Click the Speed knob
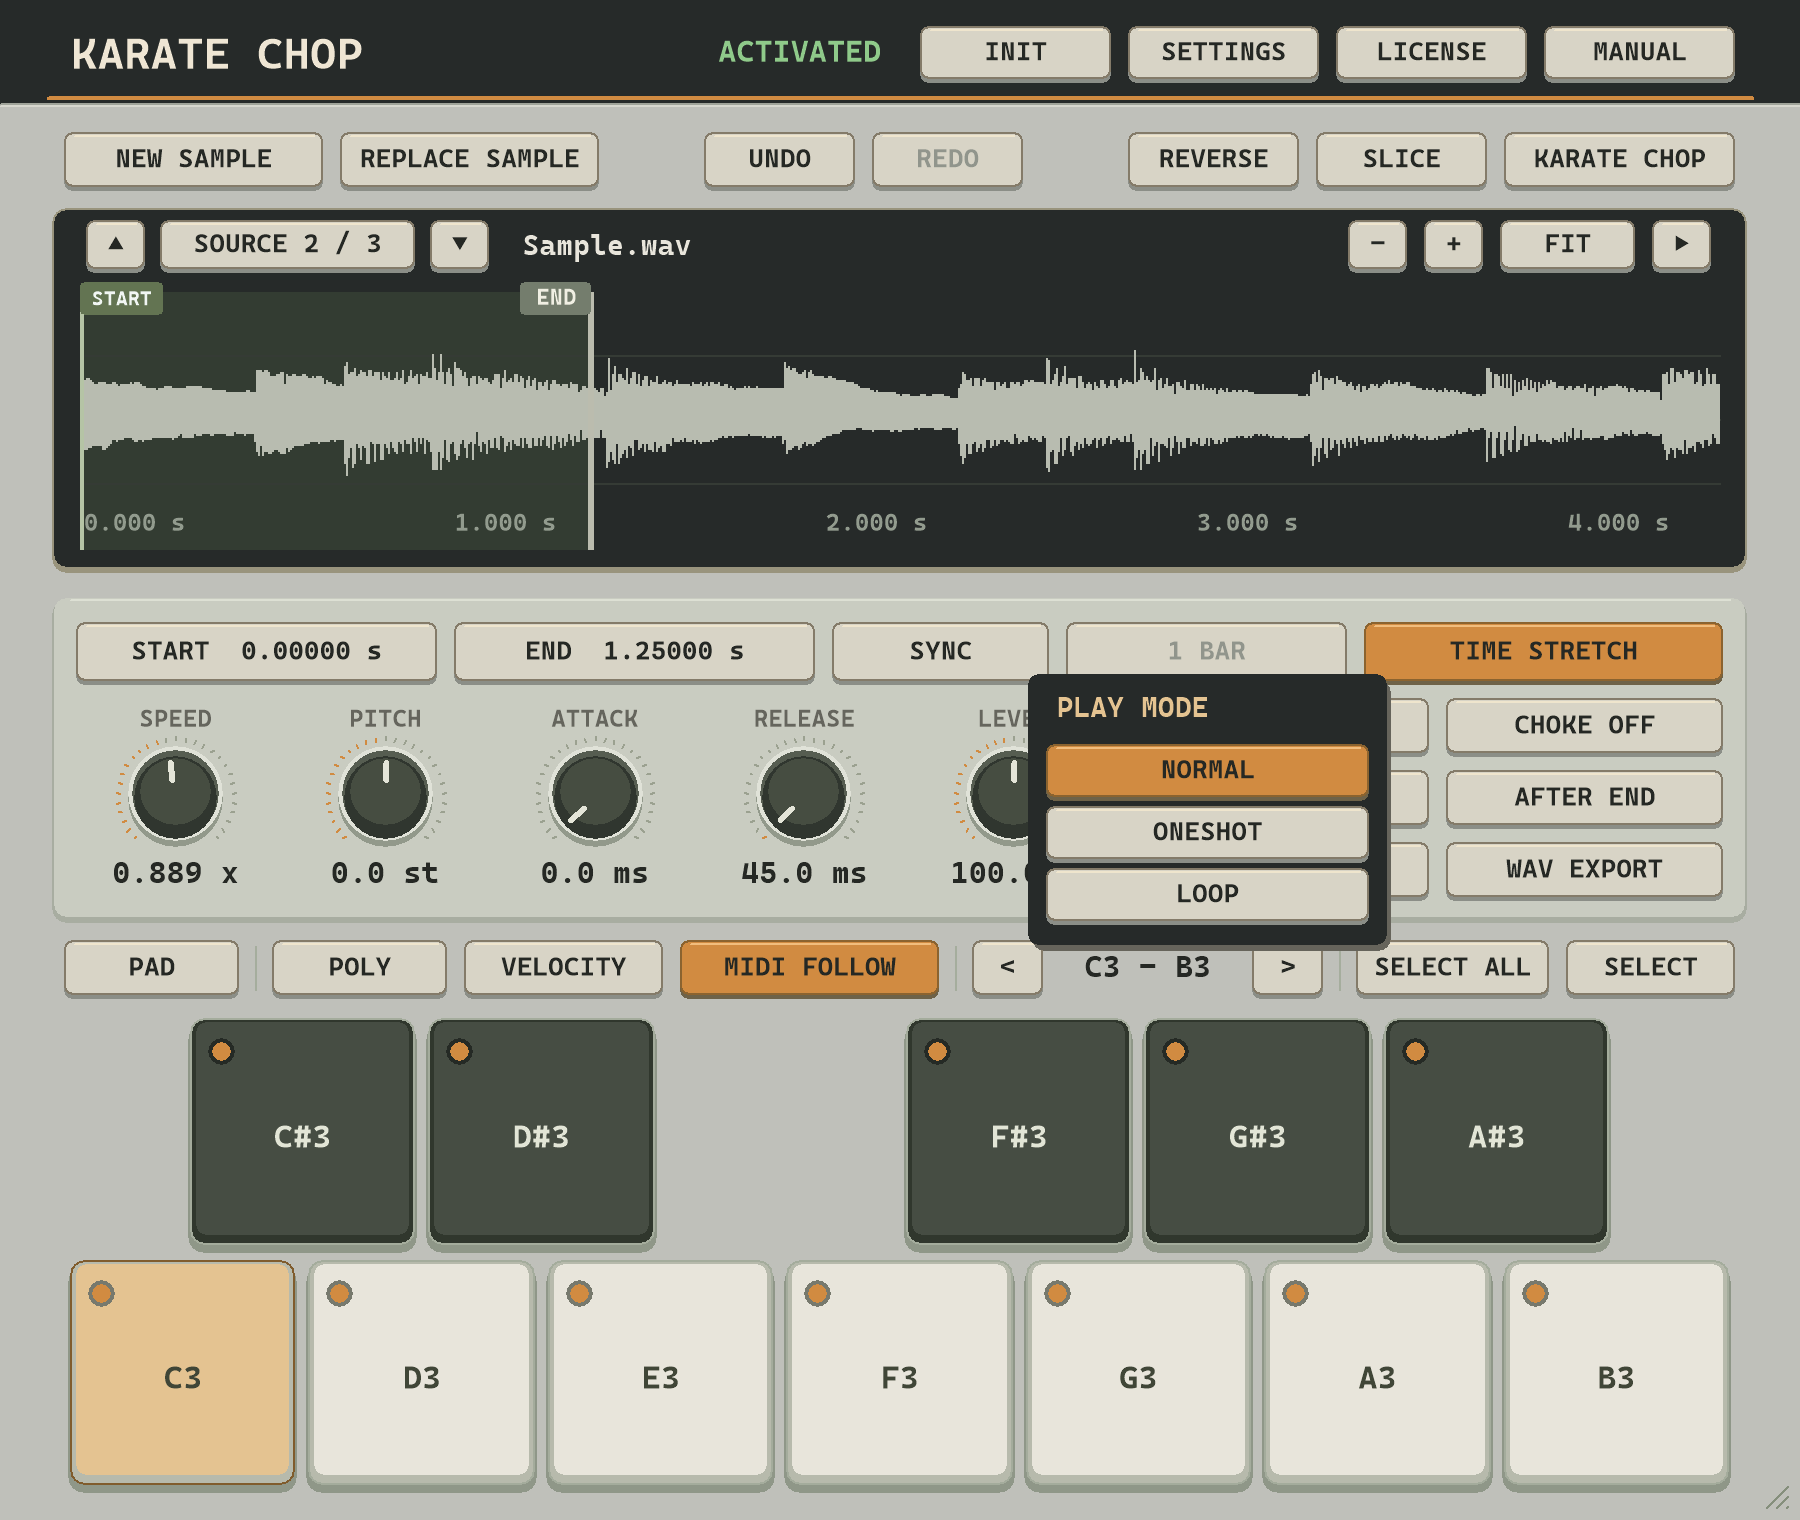1800x1520 pixels. pos(176,796)
